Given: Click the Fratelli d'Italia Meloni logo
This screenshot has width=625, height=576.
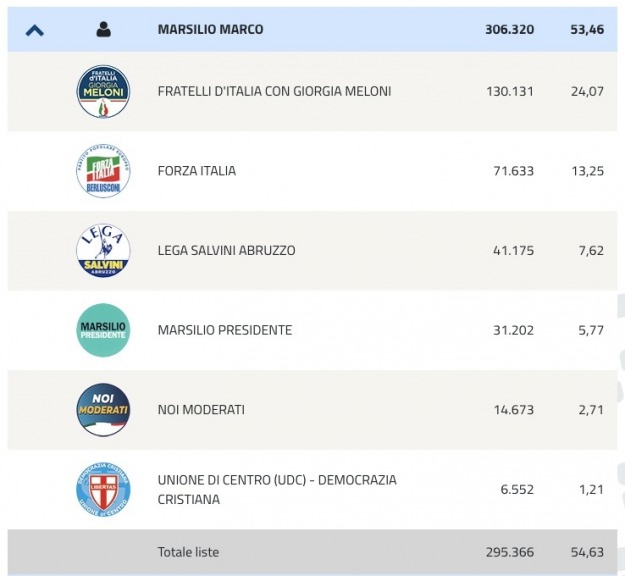Looking at the screenshot, I should coord(103,91).
